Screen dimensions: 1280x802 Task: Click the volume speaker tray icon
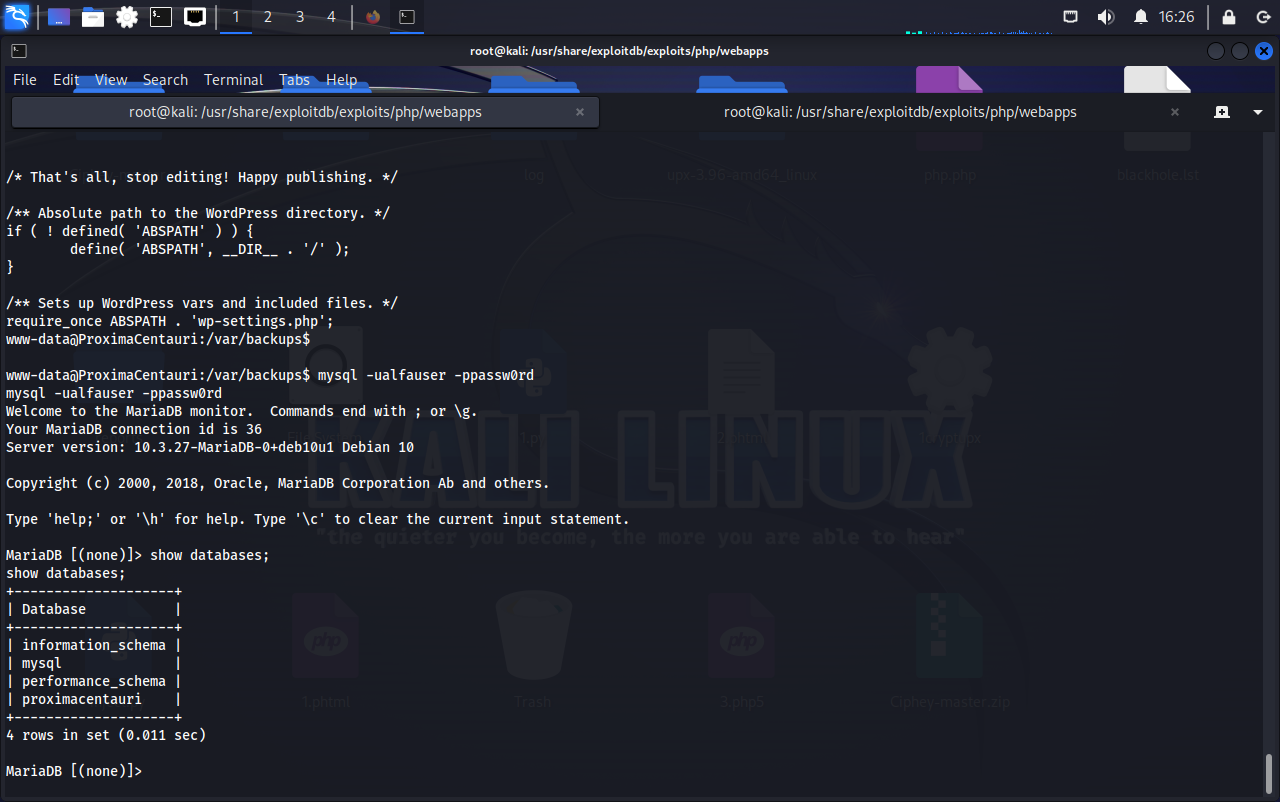pos(1105,17)
